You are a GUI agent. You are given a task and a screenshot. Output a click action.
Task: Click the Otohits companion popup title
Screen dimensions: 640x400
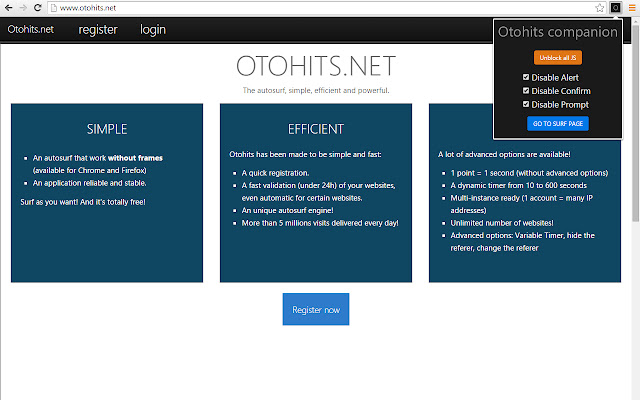click(558, 32)
